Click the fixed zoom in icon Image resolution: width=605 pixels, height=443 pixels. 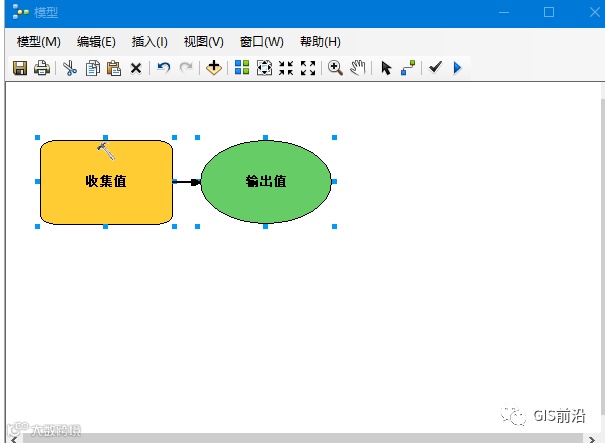(286, 68)
